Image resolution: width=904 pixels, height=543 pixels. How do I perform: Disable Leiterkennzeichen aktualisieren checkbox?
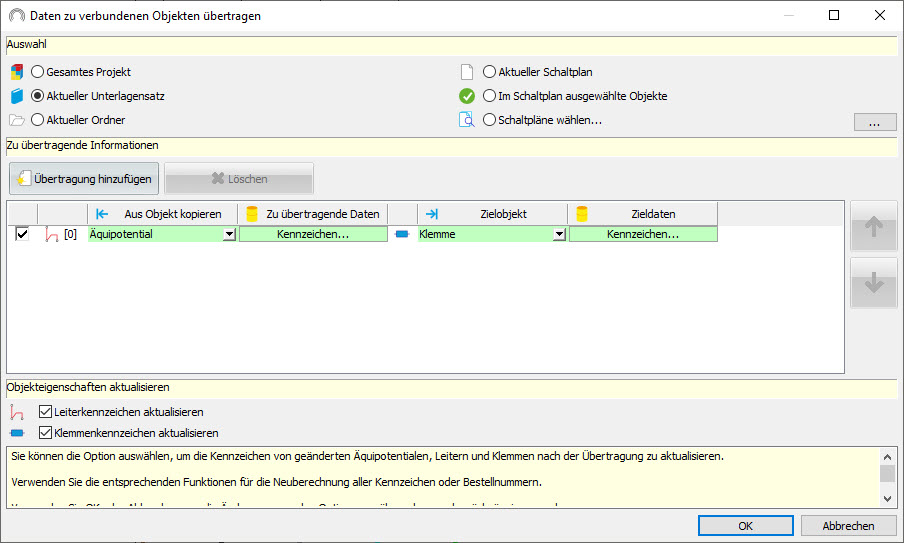point(45,412)
